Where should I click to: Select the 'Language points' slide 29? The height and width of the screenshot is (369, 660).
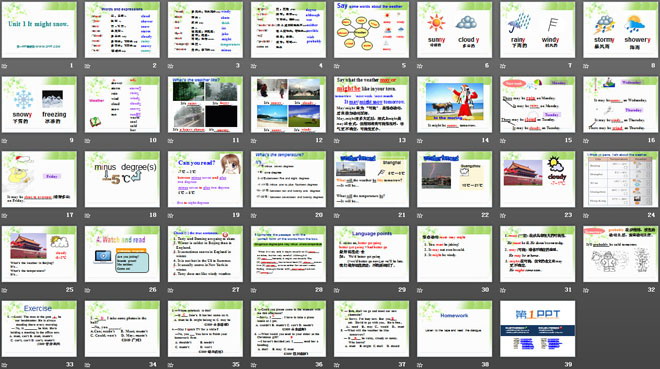click(x=371, y=254)
